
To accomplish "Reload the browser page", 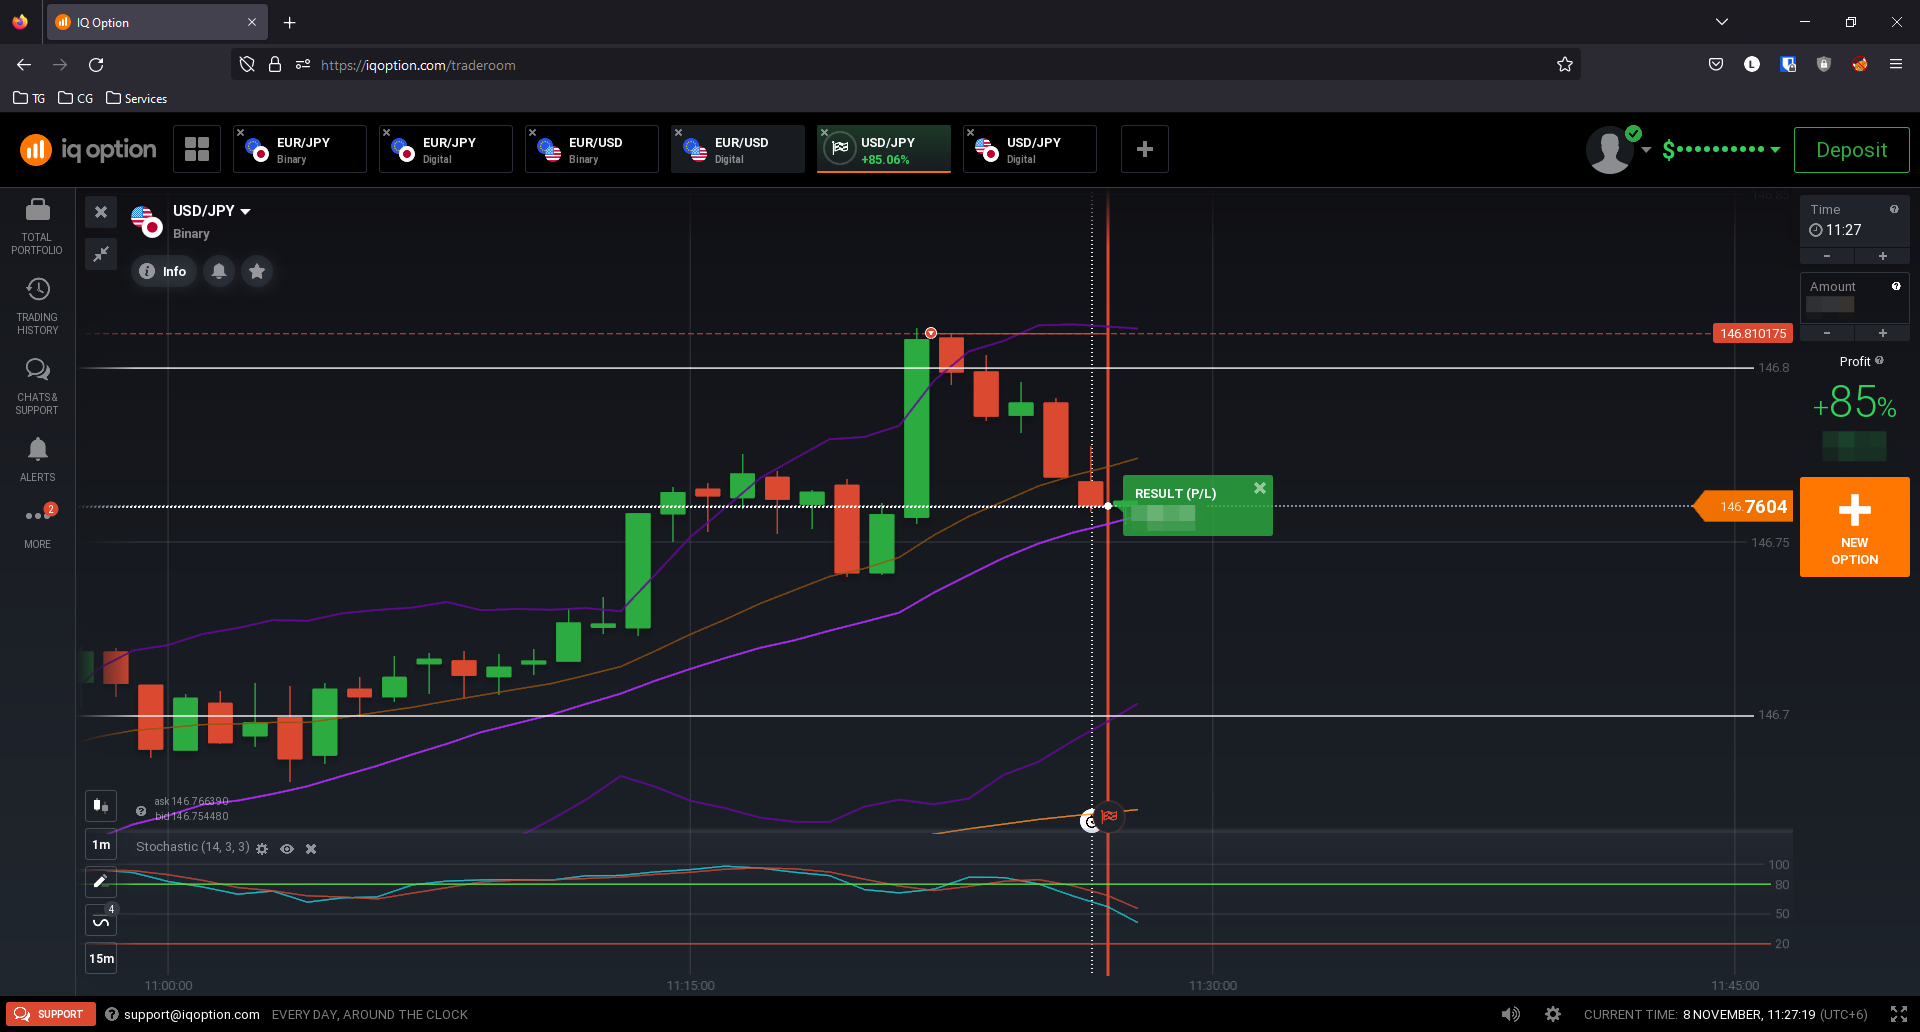I will tap(96, 65).
